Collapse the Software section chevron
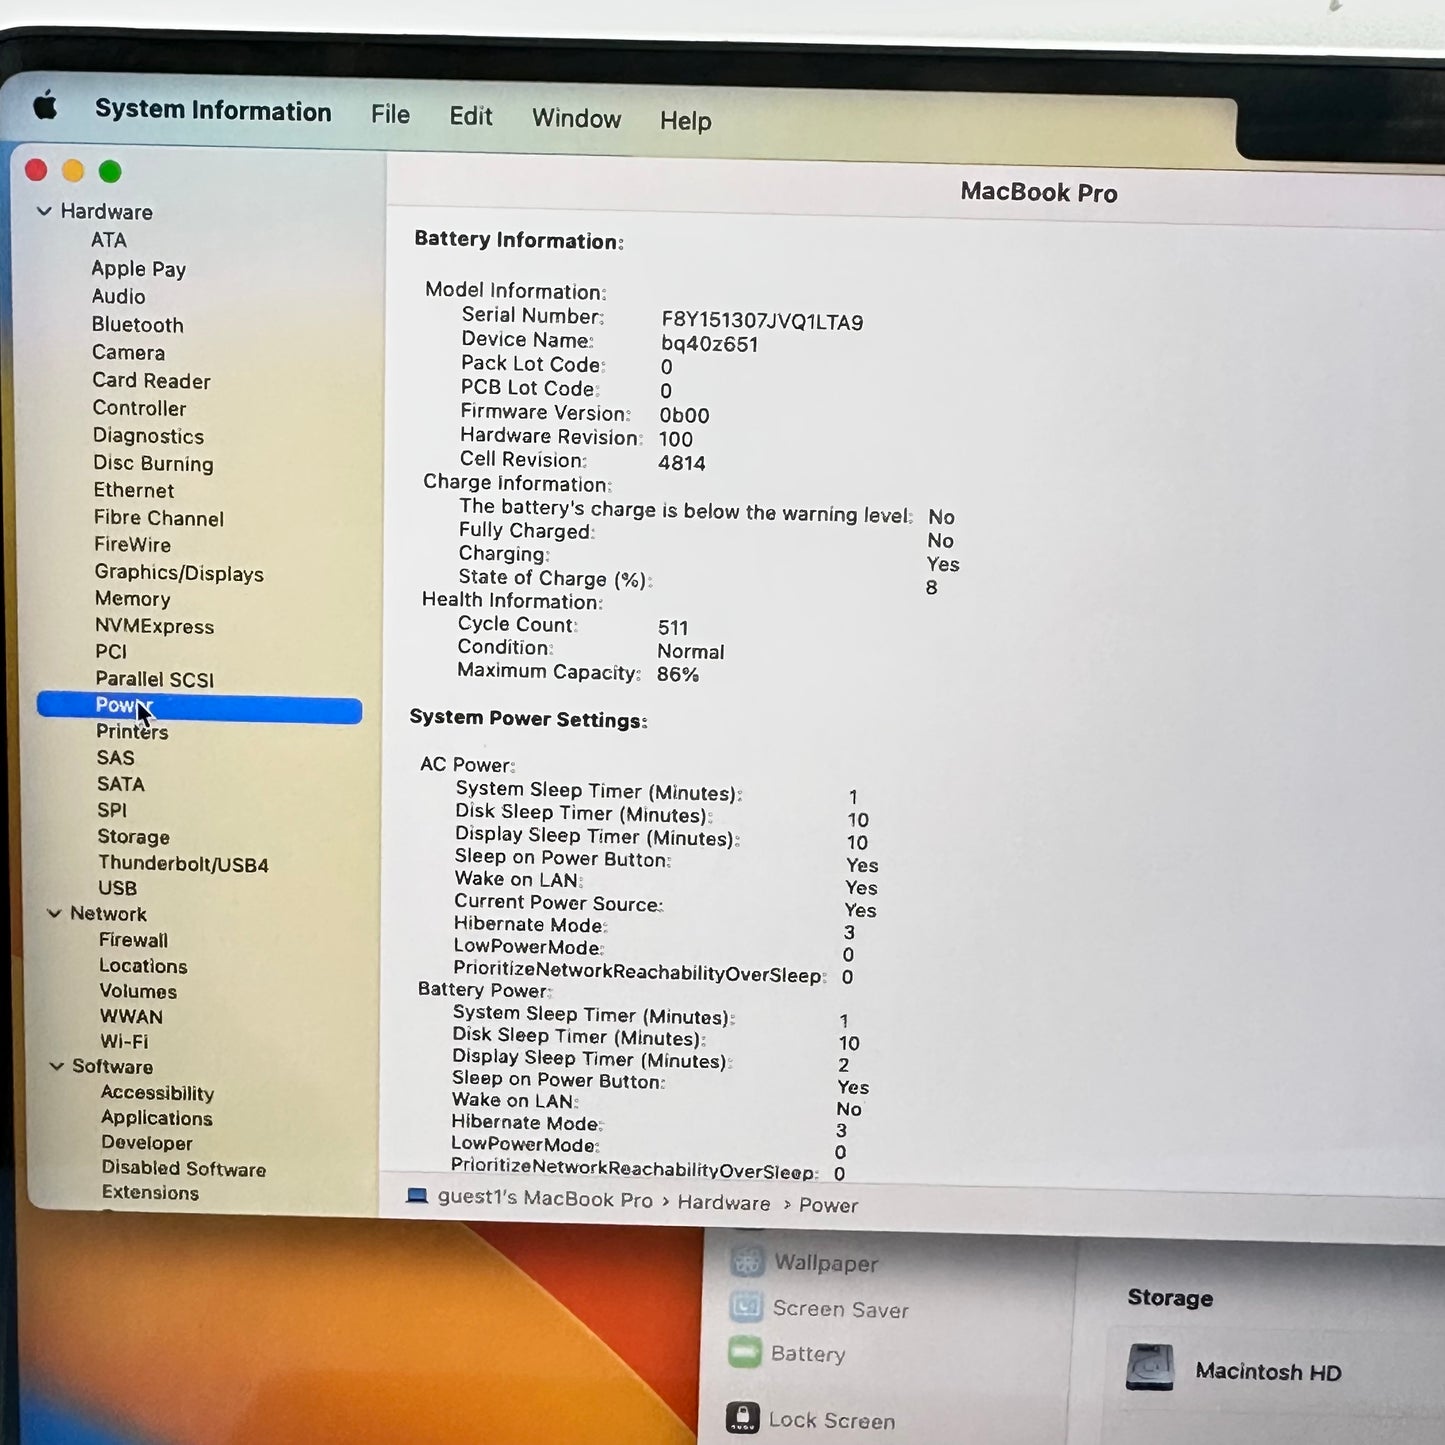This screenshot has height=1445, width=1445. pyautogui.click(x=57, y=1066)
